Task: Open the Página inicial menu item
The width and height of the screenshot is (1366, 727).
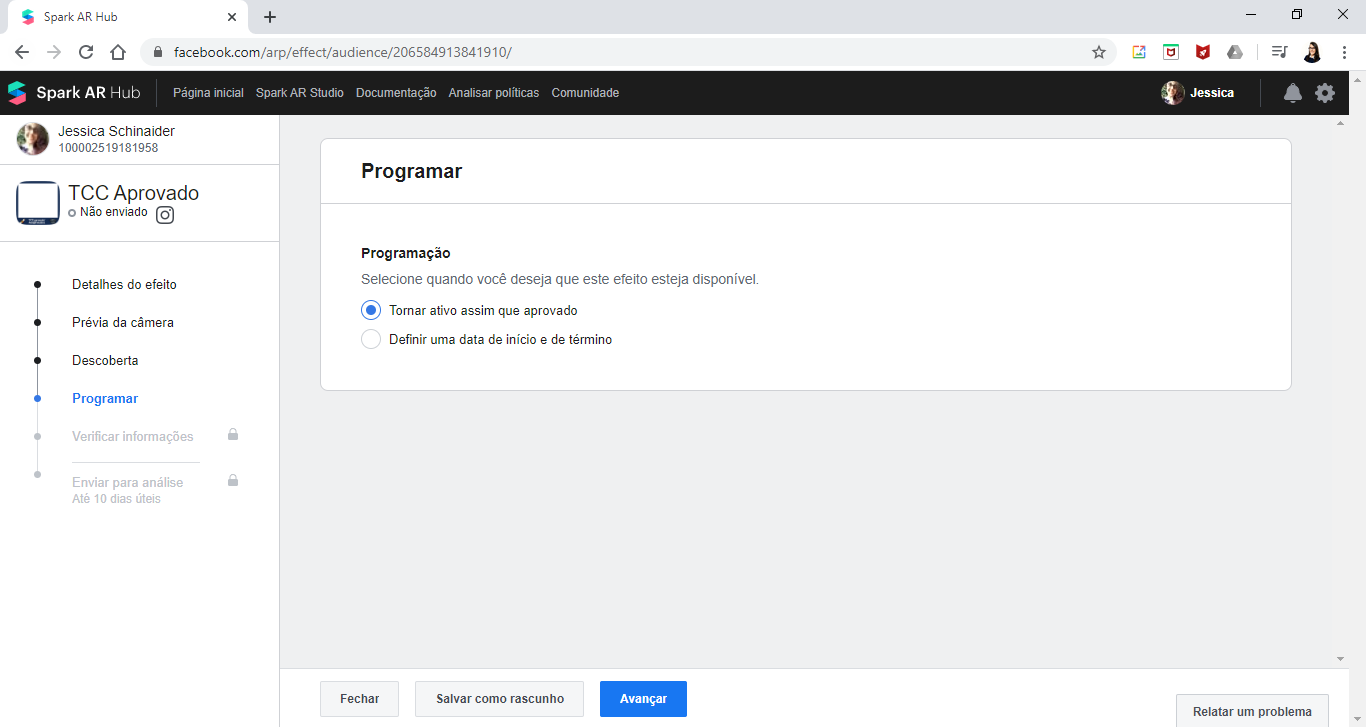Action: coord(208,93)
